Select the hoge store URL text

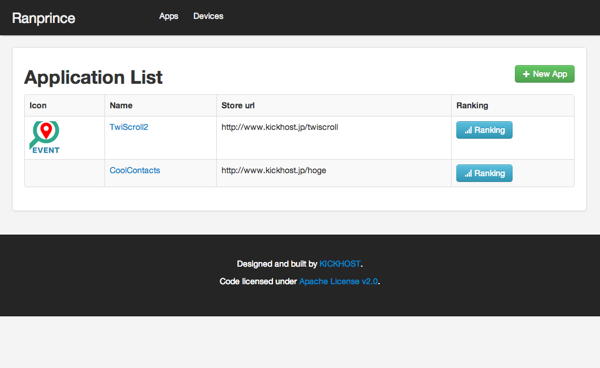(274, 170)
